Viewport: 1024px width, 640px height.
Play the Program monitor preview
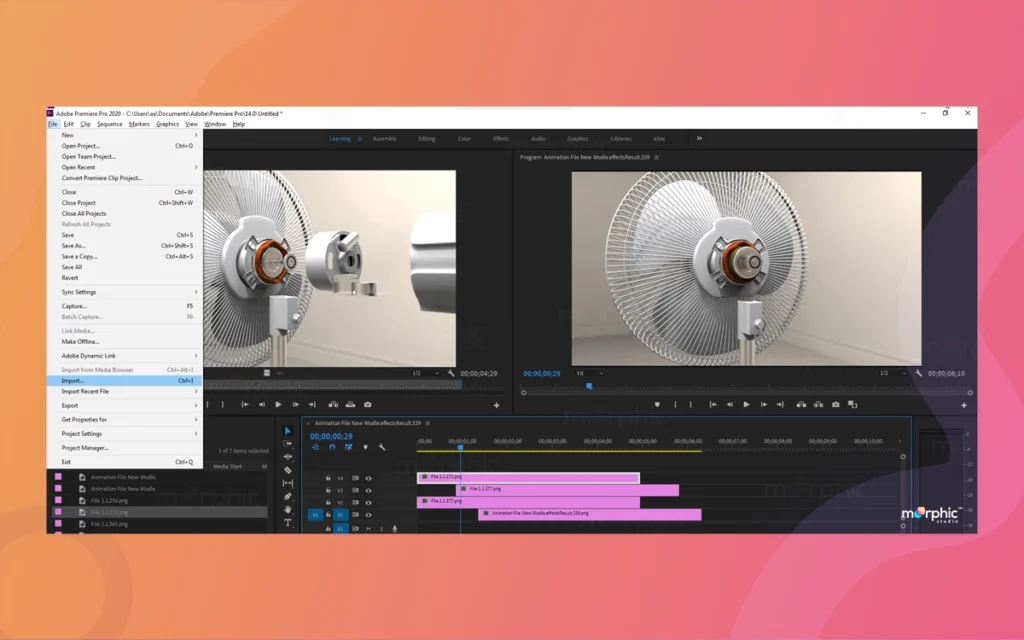coord(746,405)
